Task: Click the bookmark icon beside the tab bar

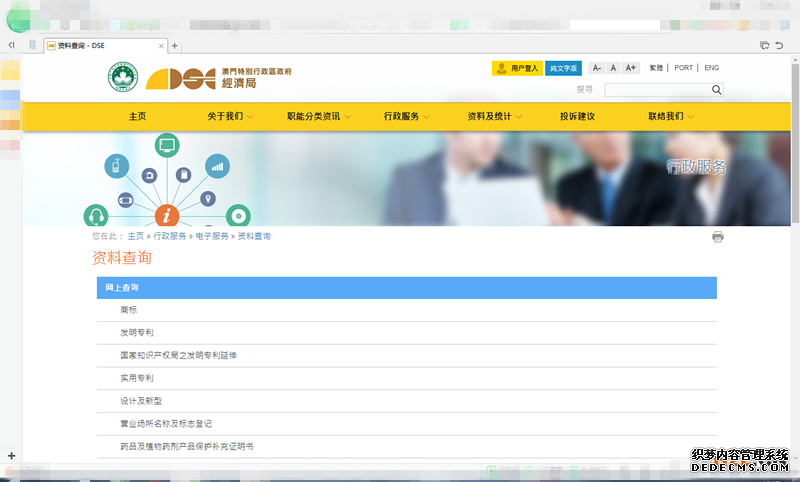Action: click(x=32, y=45)
